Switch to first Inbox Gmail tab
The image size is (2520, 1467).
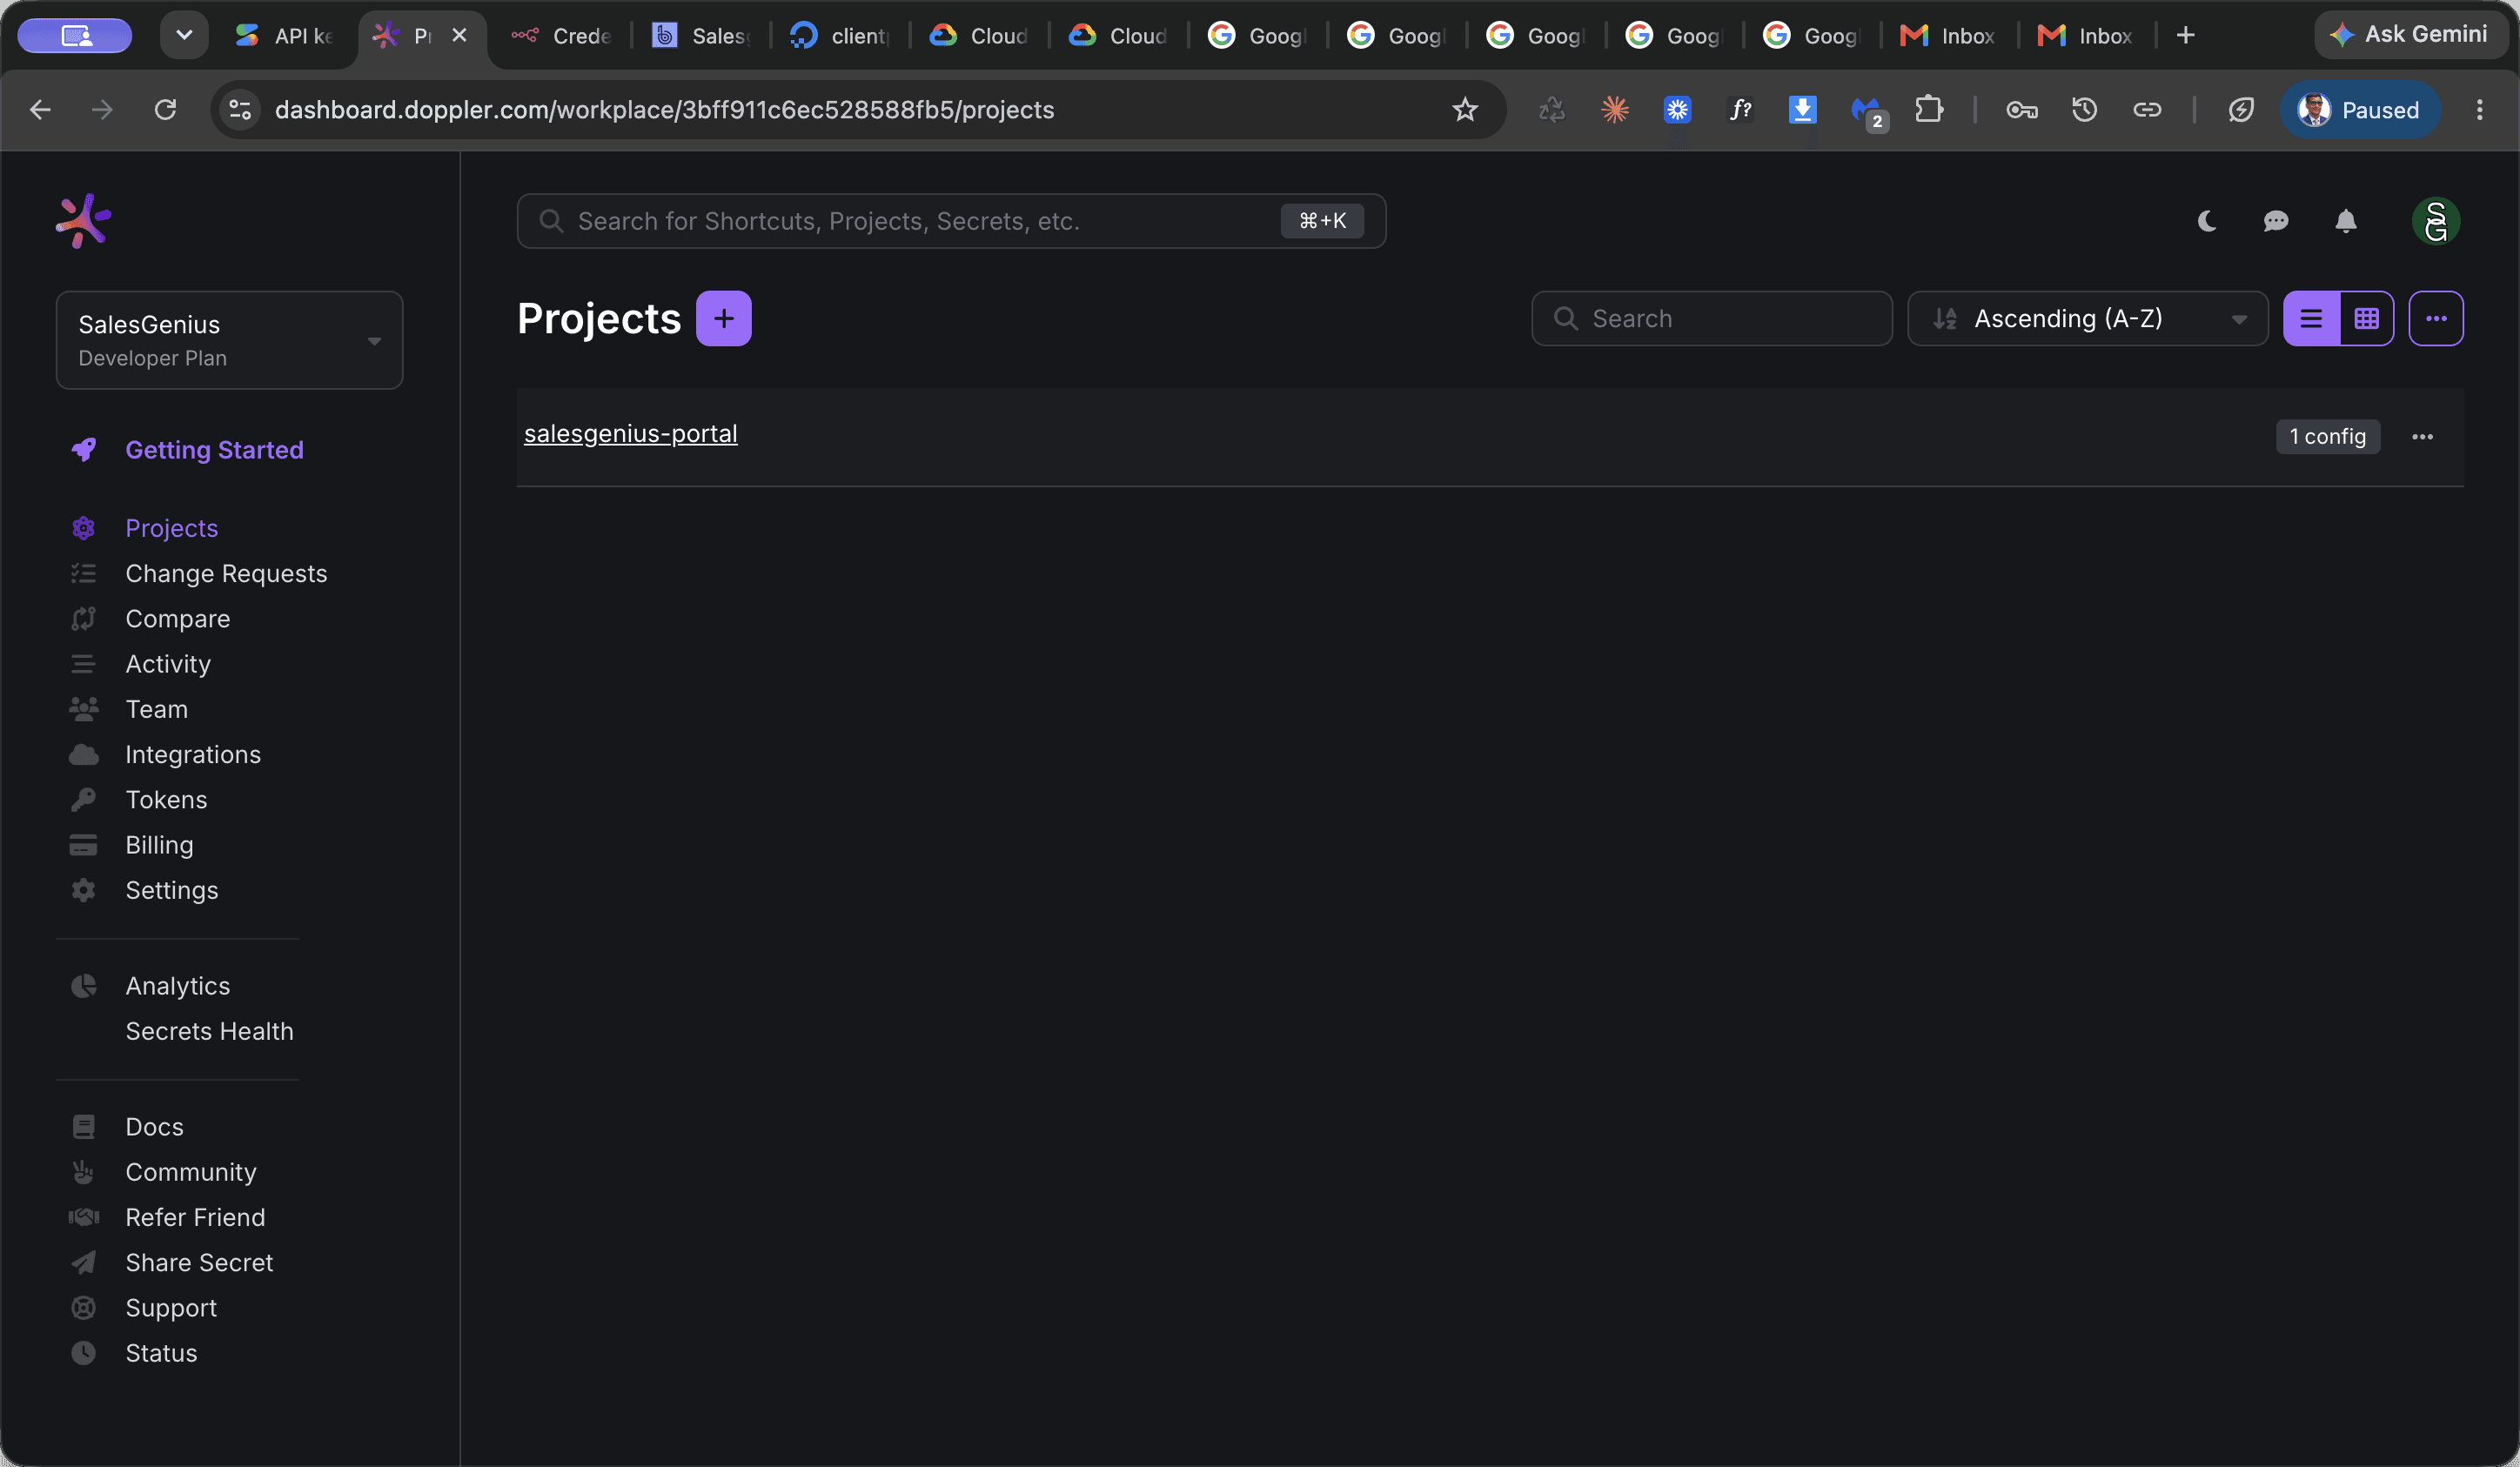[1948, 36]
